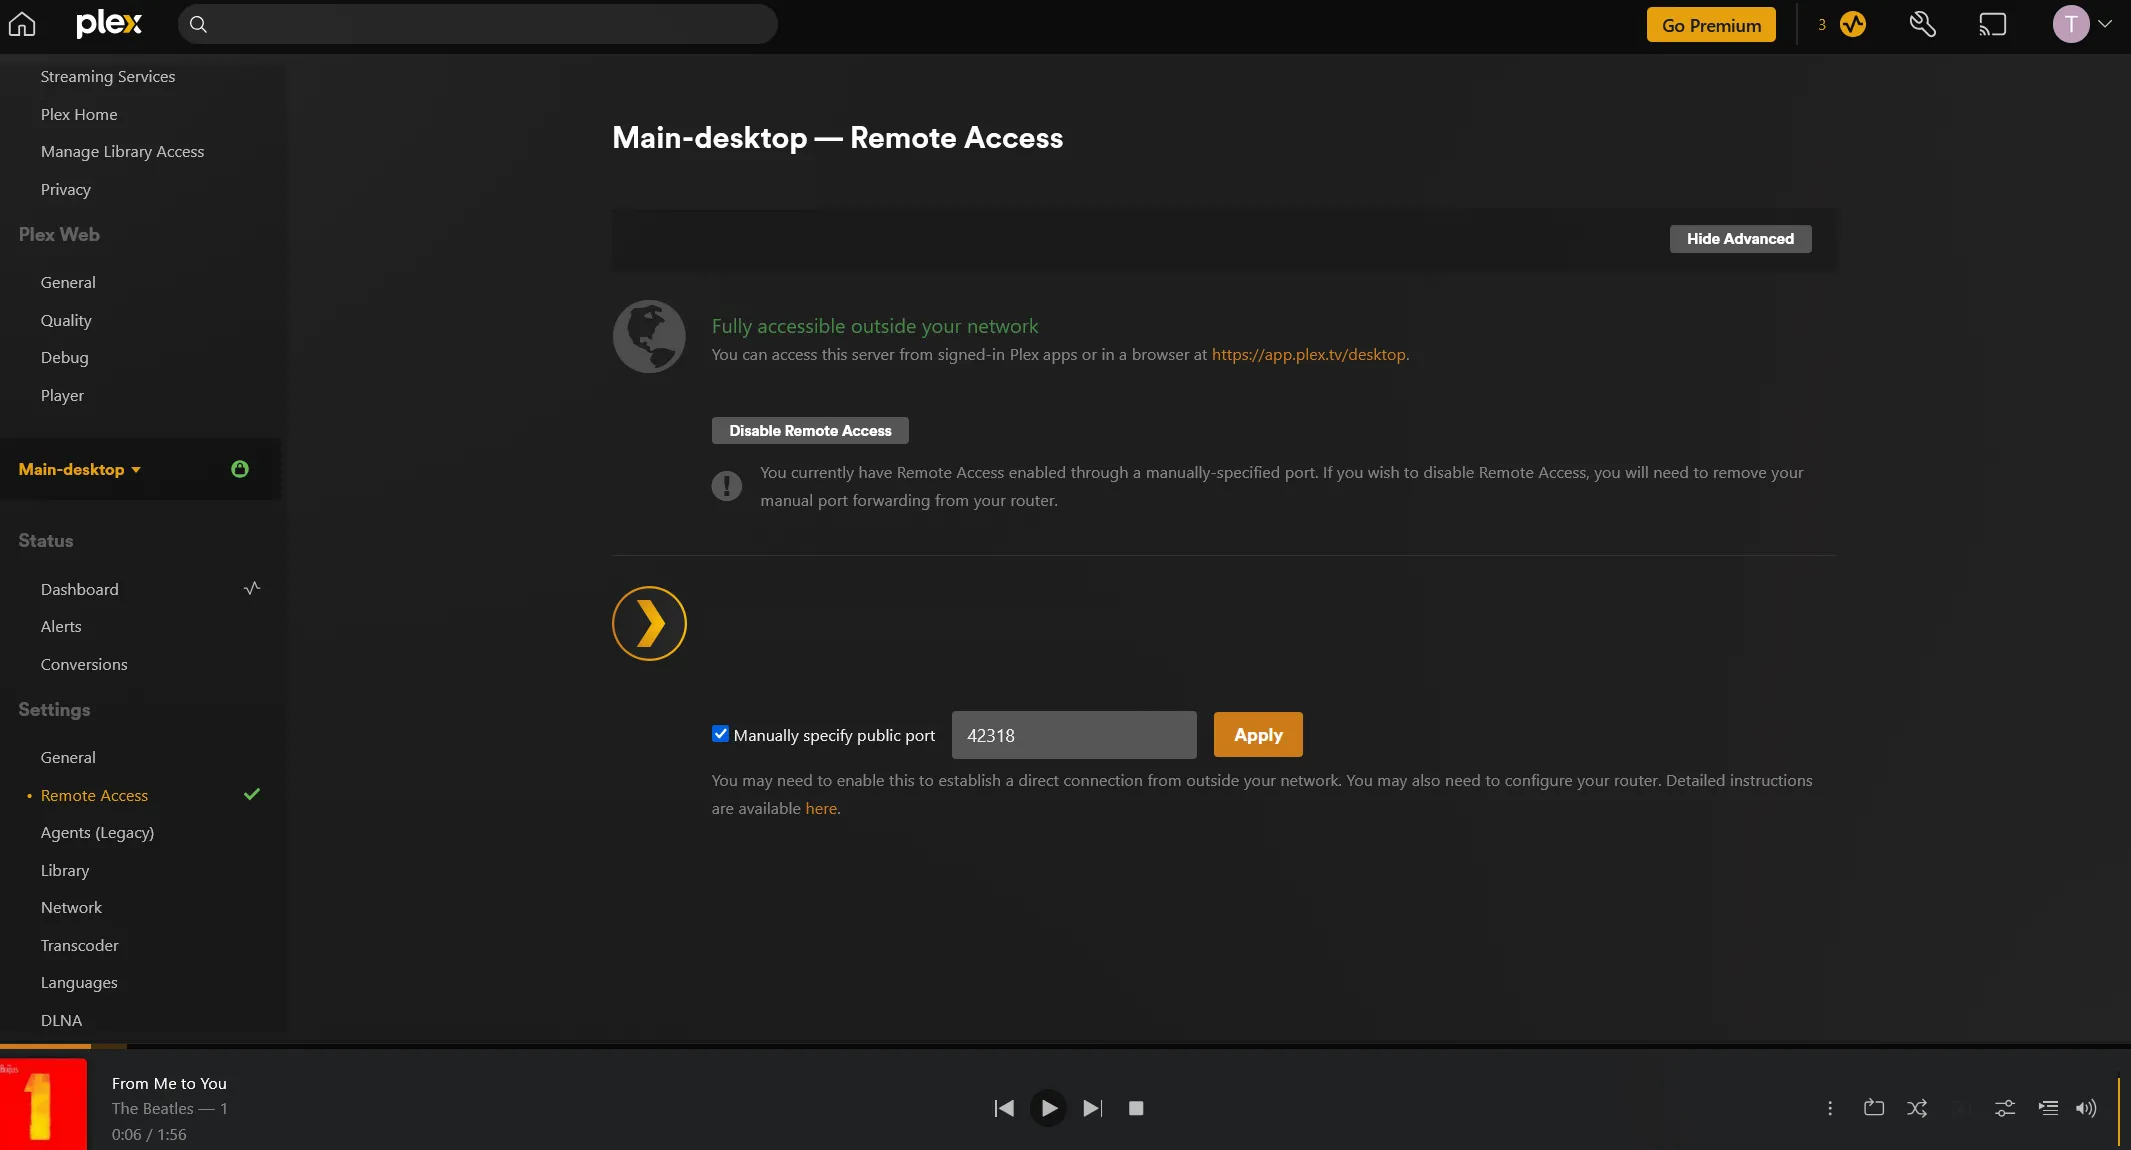Open the app.plex.tv/desktop link
This screenshot has height=1150, width=2131.
1309,355
